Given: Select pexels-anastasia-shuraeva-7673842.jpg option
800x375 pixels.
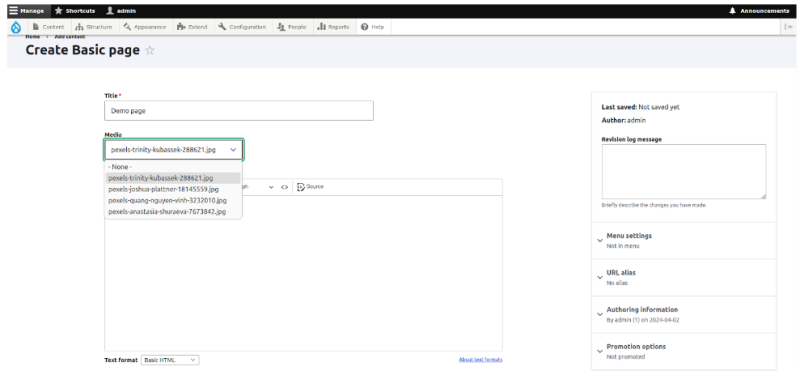Looking at the screenshot, I should (173, 211).
